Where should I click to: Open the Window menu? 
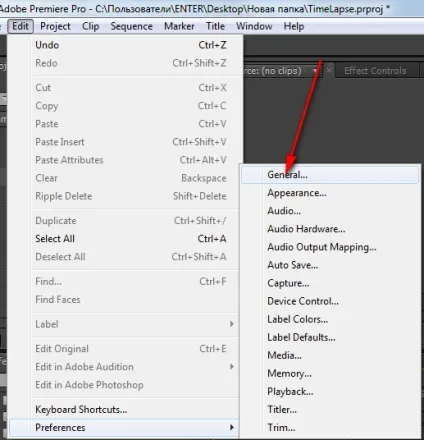[x=254, y=26]
